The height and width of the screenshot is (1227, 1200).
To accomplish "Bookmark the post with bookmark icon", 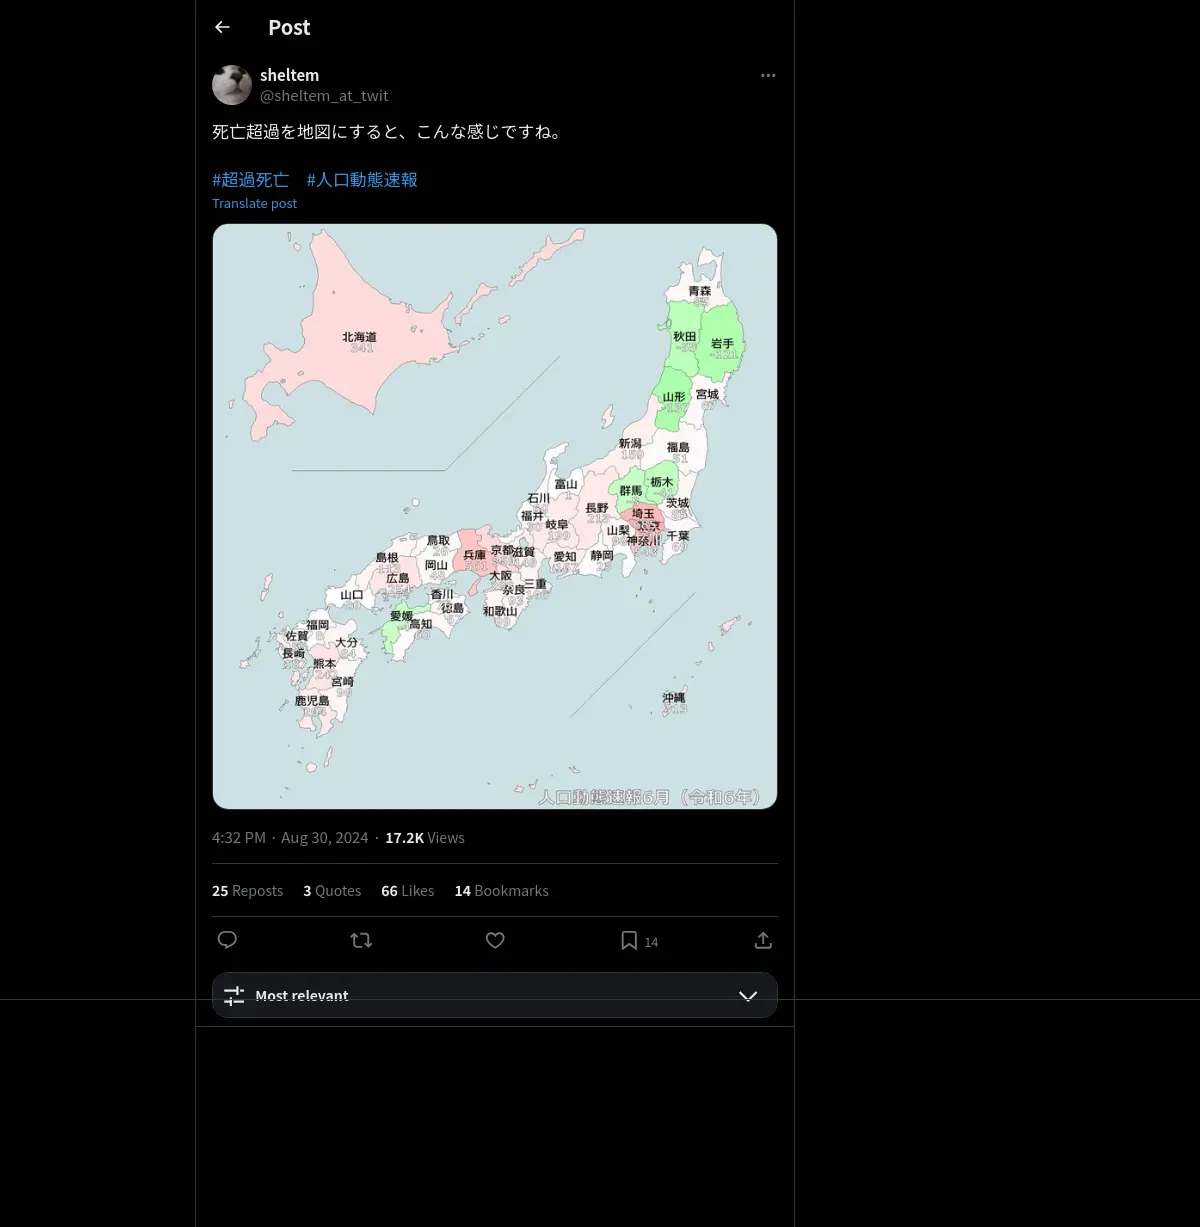I will pos(629,940).
